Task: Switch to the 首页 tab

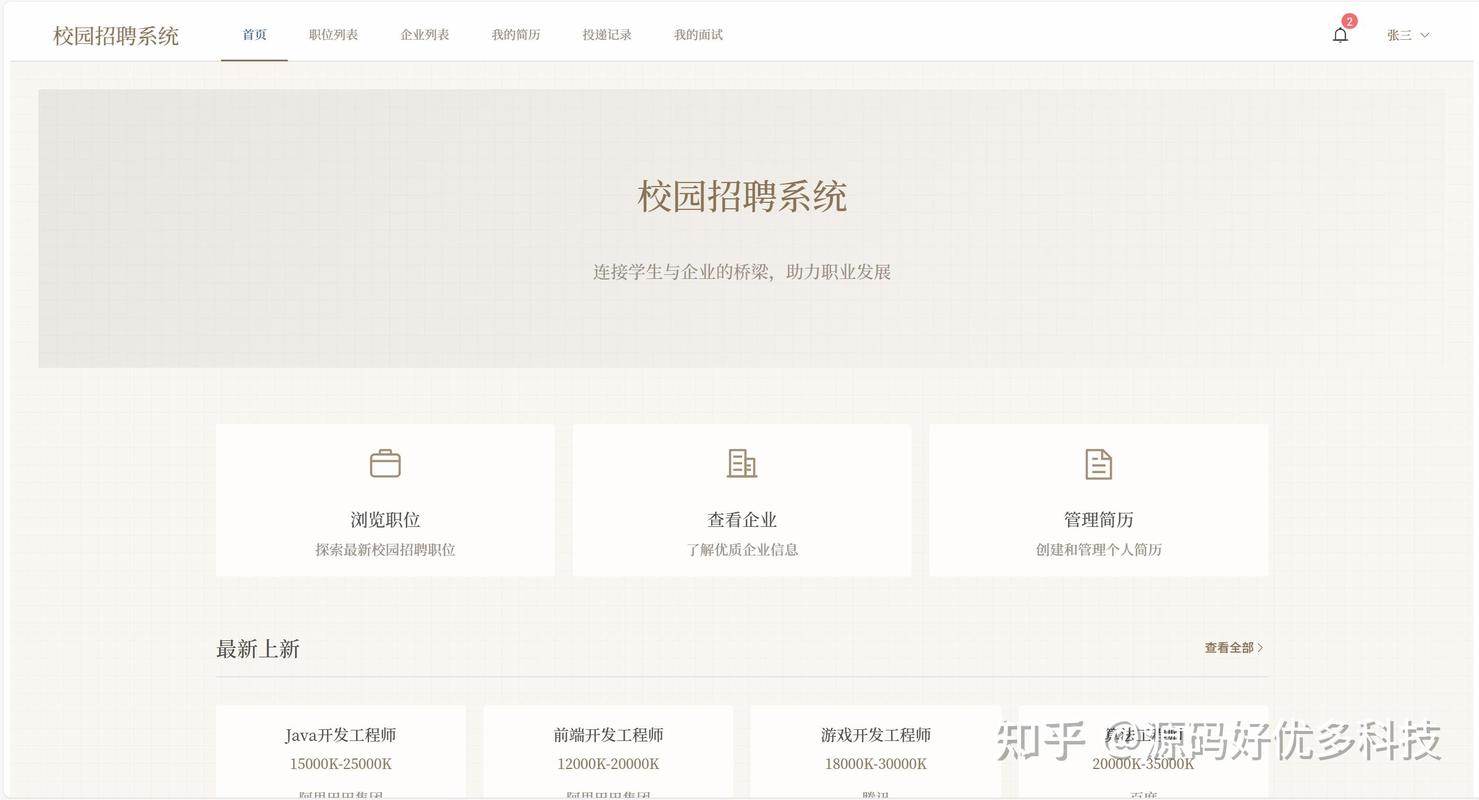Action: (x=254, y=35)
